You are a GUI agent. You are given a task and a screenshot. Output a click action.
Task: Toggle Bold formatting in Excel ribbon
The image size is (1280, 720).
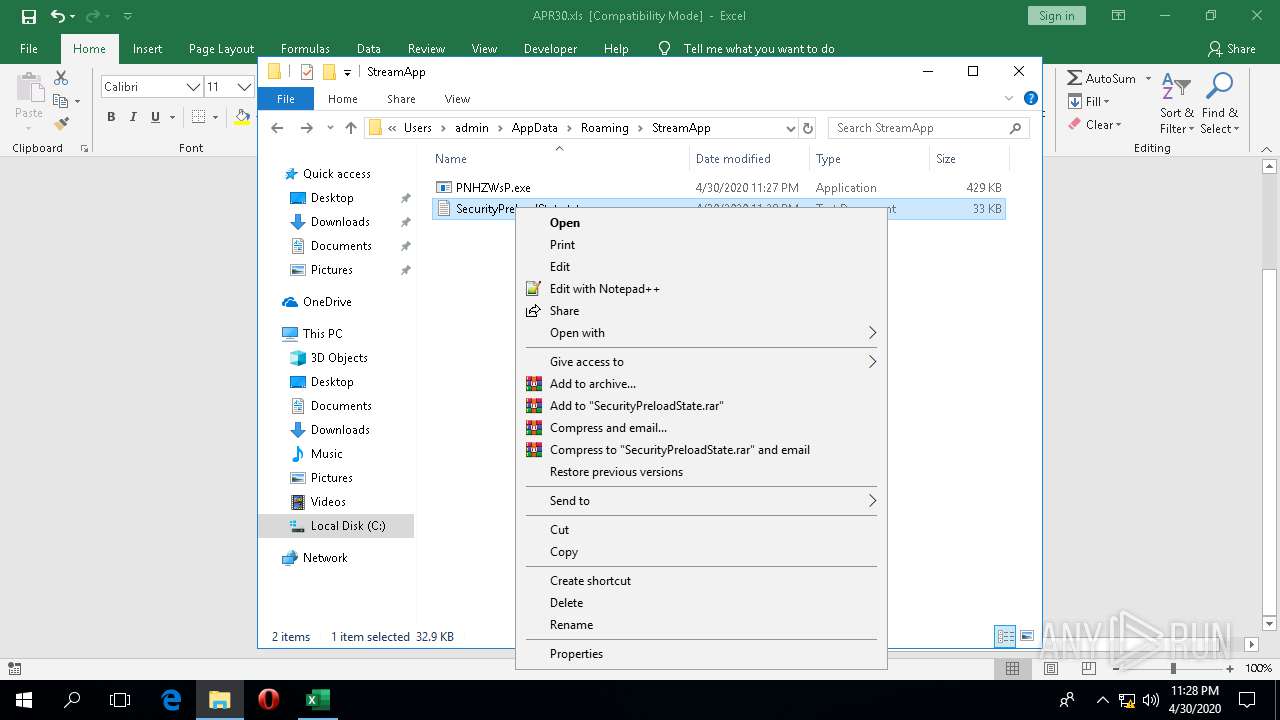[x=111, y=117]
